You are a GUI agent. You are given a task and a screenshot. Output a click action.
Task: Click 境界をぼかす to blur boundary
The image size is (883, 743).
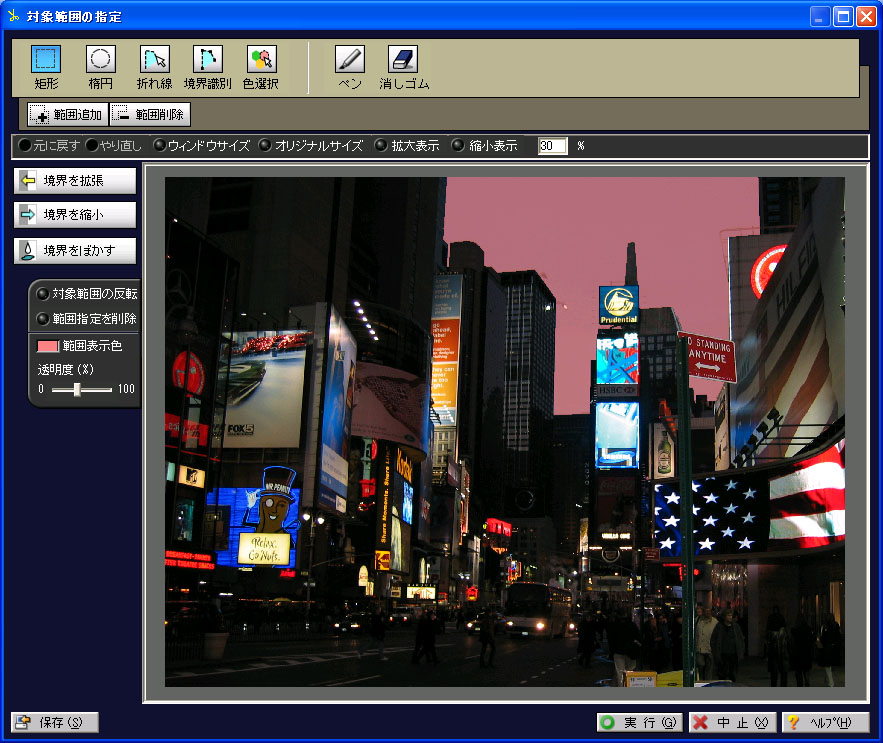[x=75, y=250]
